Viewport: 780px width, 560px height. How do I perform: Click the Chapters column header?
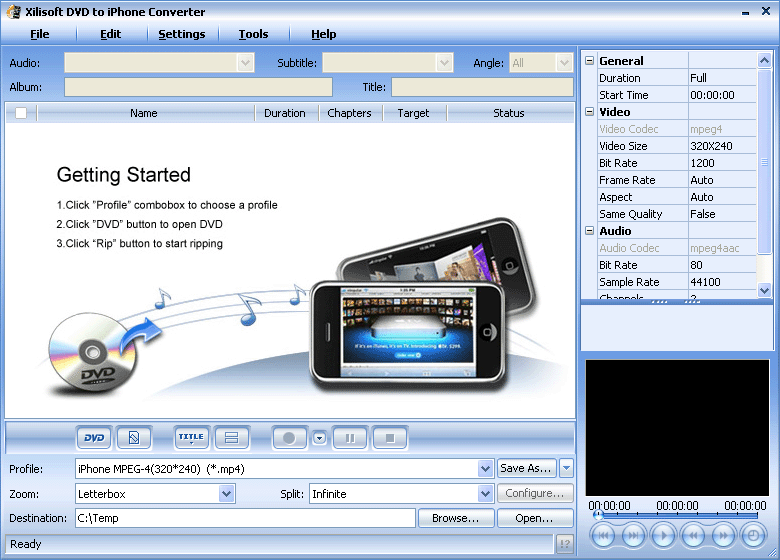tap(349, 113)
